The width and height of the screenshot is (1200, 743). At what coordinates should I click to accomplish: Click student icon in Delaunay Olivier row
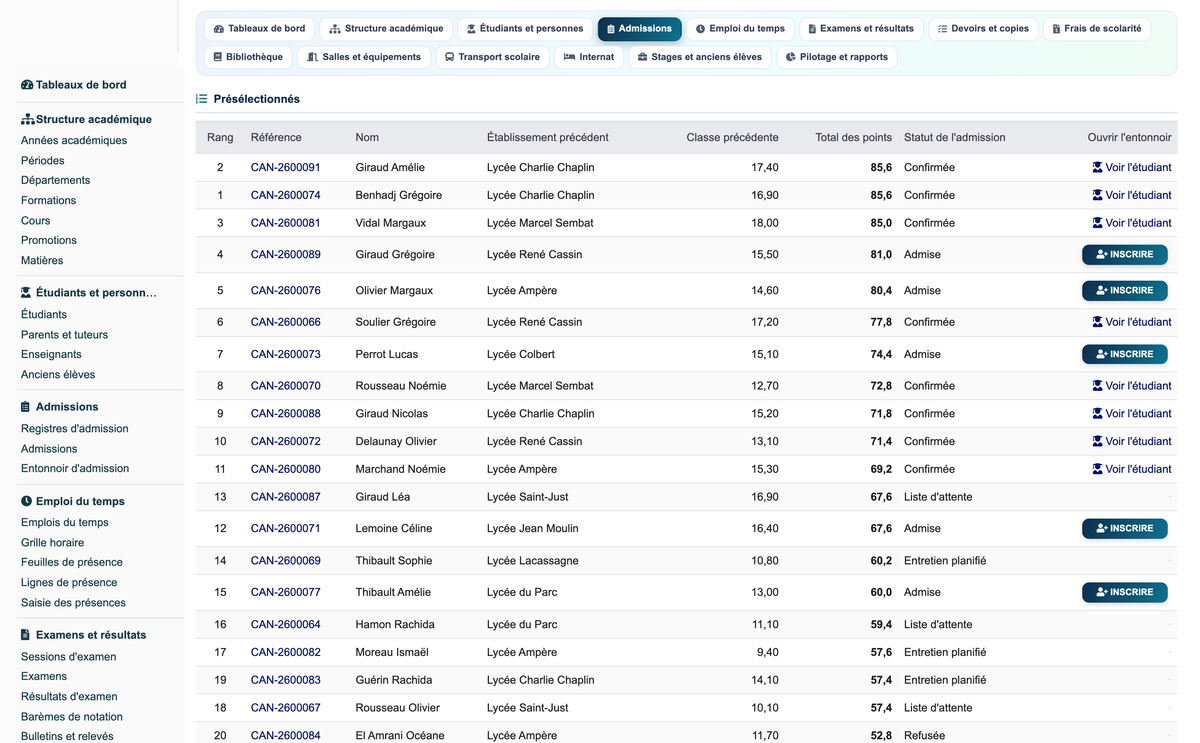tap(1098, 441)
